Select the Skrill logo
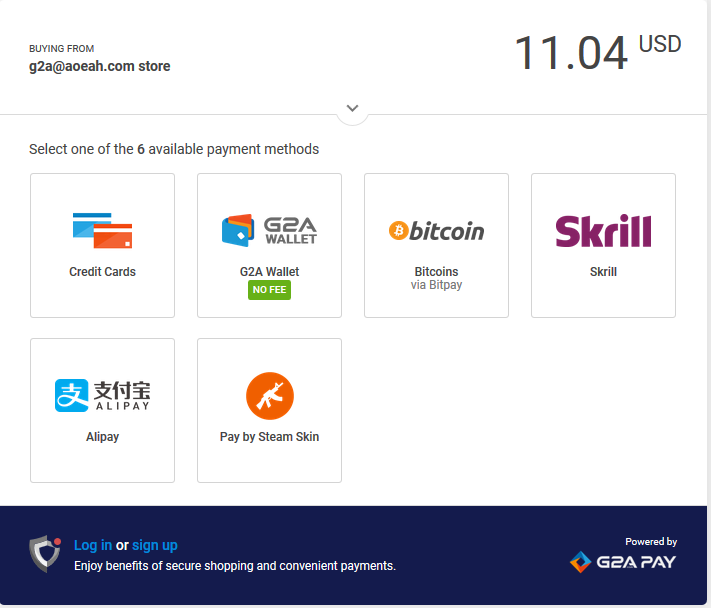The width and height of the screenshot is (711, 608). click(603, 231)
